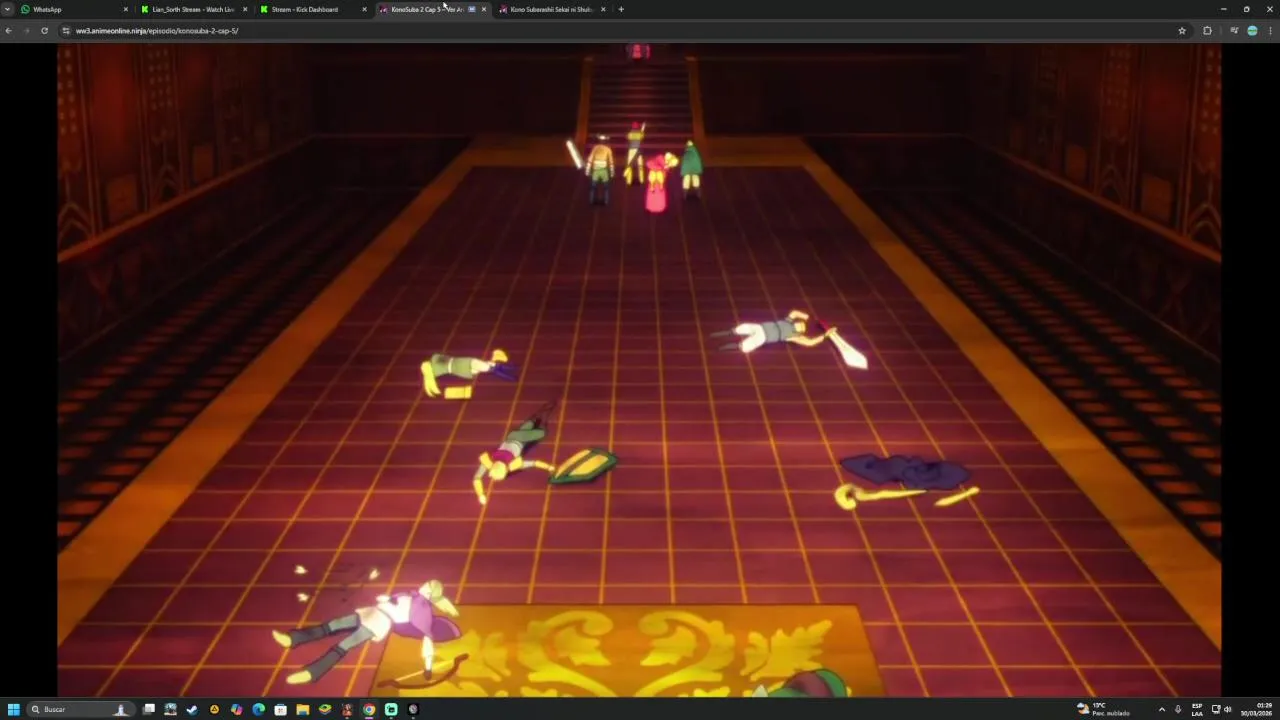Open the green streaming app in taskbar
The height and width of the screenshot is (720, 1280).
coord(391,709)
